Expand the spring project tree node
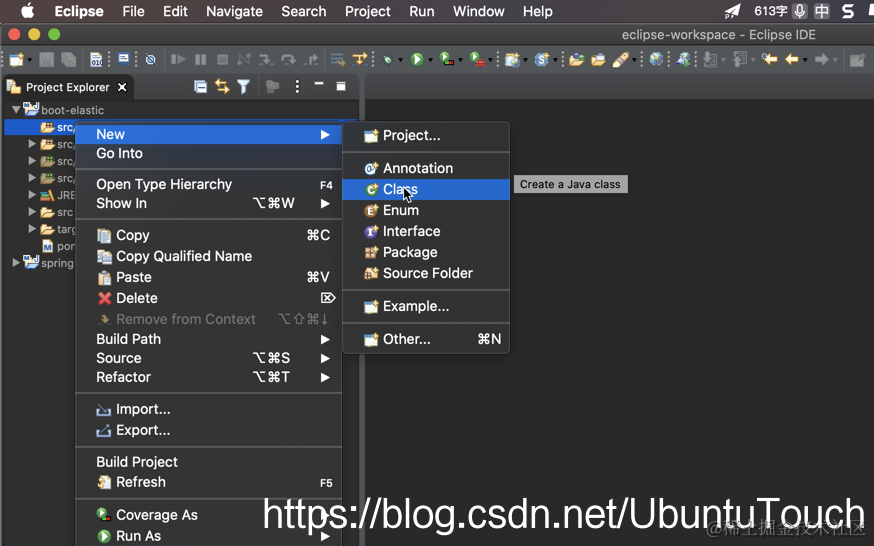The image size is (874, 546). [16, 262]
